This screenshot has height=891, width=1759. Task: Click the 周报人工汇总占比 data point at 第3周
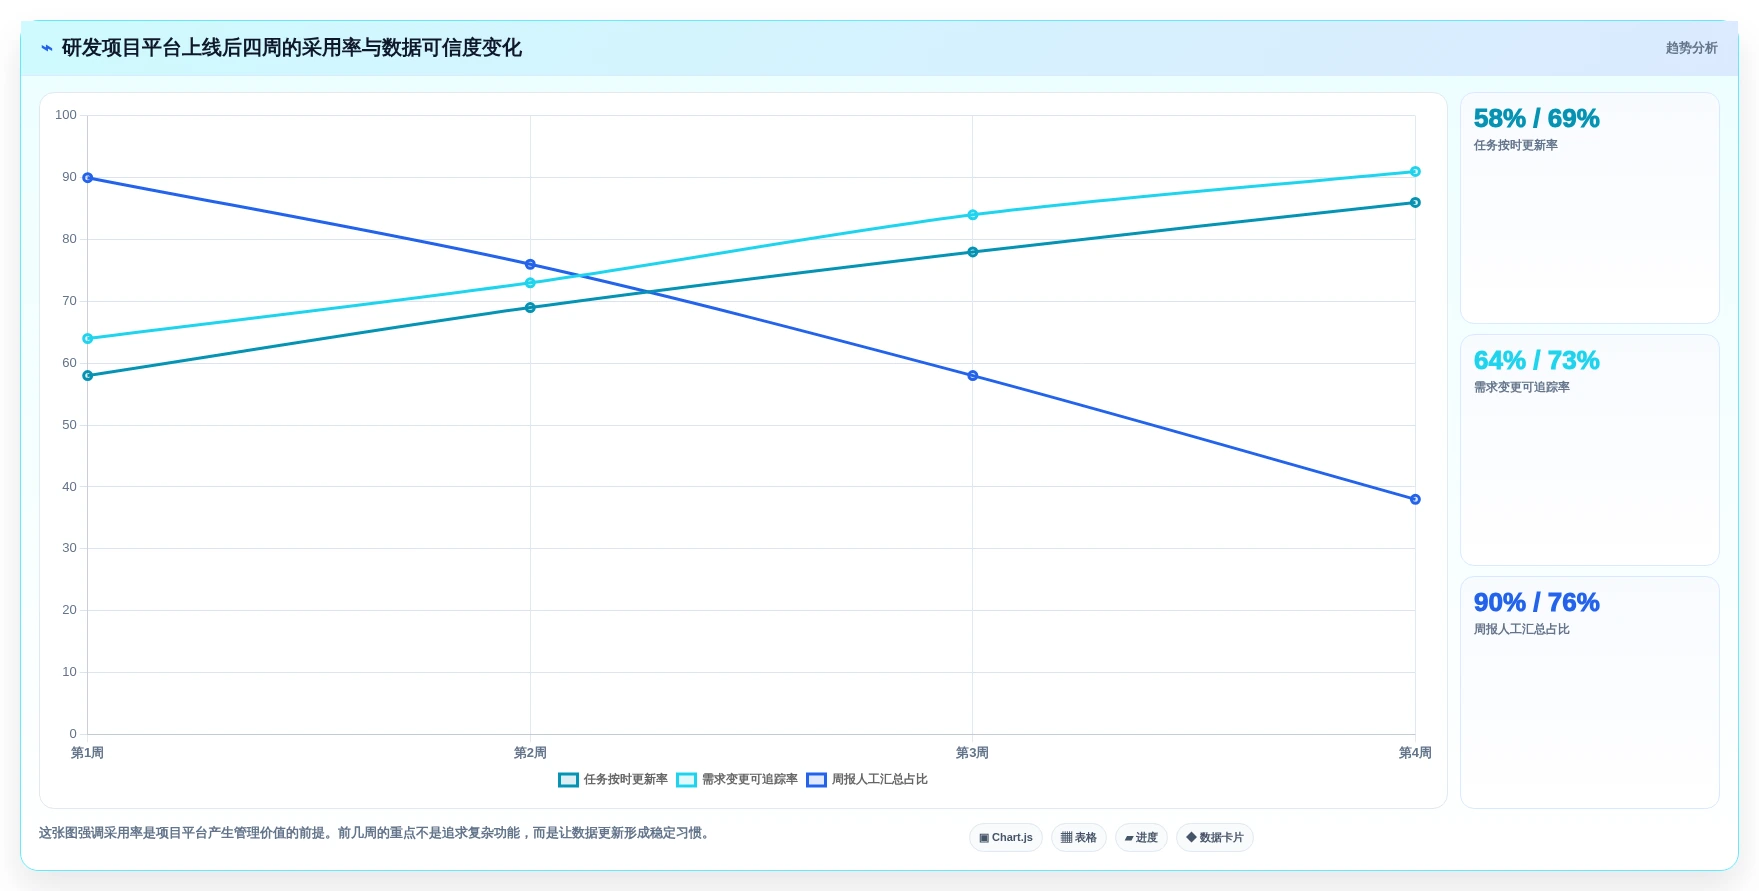click(972, 376)
